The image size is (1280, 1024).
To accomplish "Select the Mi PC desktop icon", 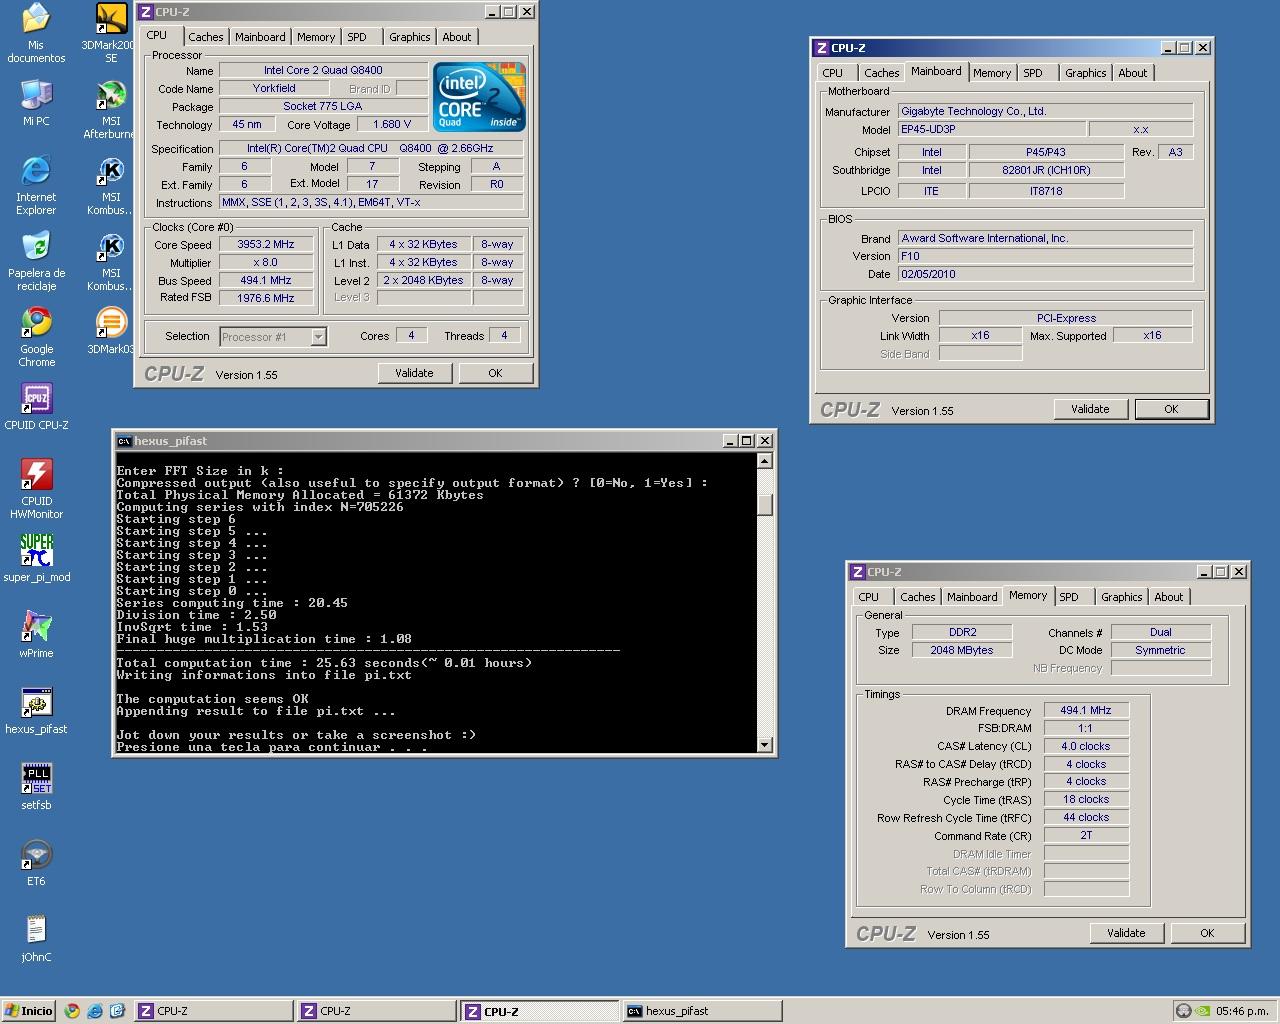I will [36, 102].
